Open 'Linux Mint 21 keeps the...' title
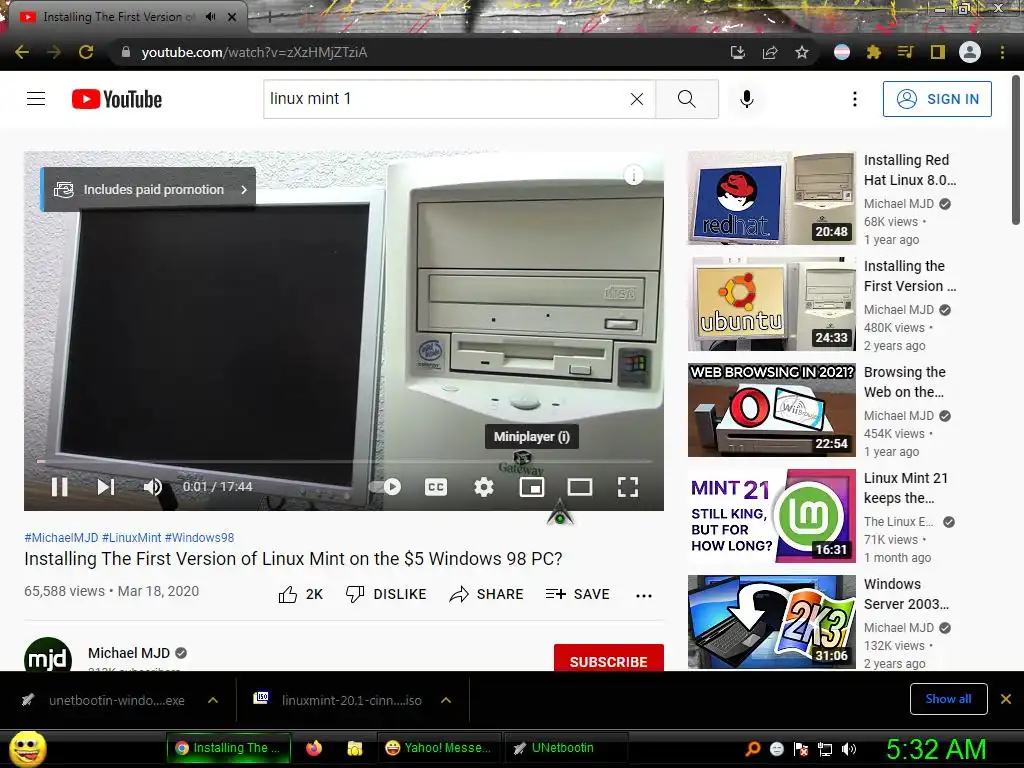1024x768 pixels. 905,488
